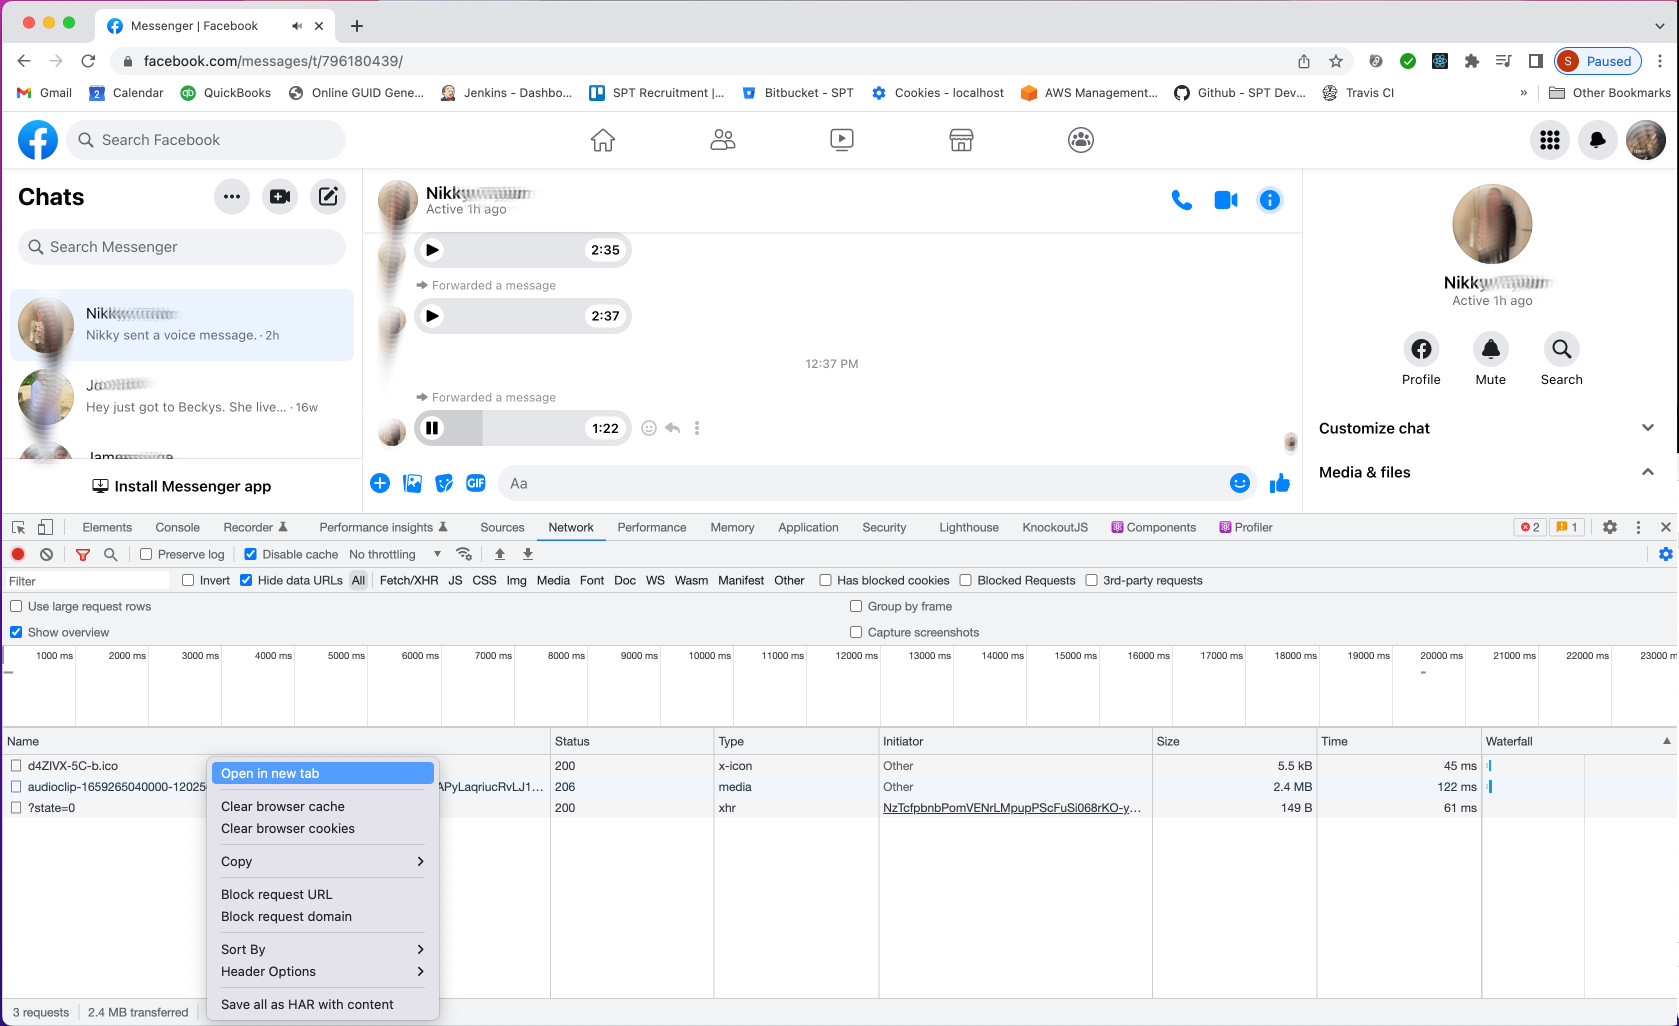Image resolution: width=1679 pixels, height=1026 pixels.
Task: Expand Copy submenu in context menu
Action: point(322,861)
